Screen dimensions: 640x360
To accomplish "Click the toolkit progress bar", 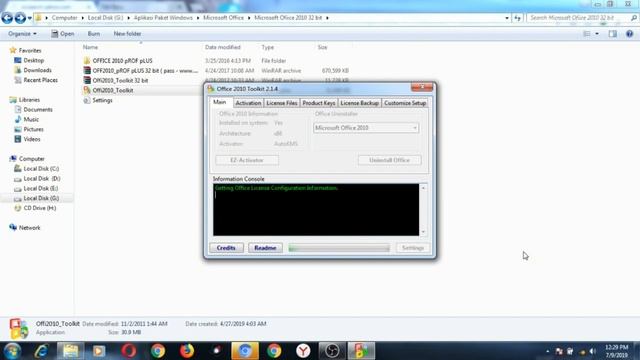I will [x=339, y=248].
